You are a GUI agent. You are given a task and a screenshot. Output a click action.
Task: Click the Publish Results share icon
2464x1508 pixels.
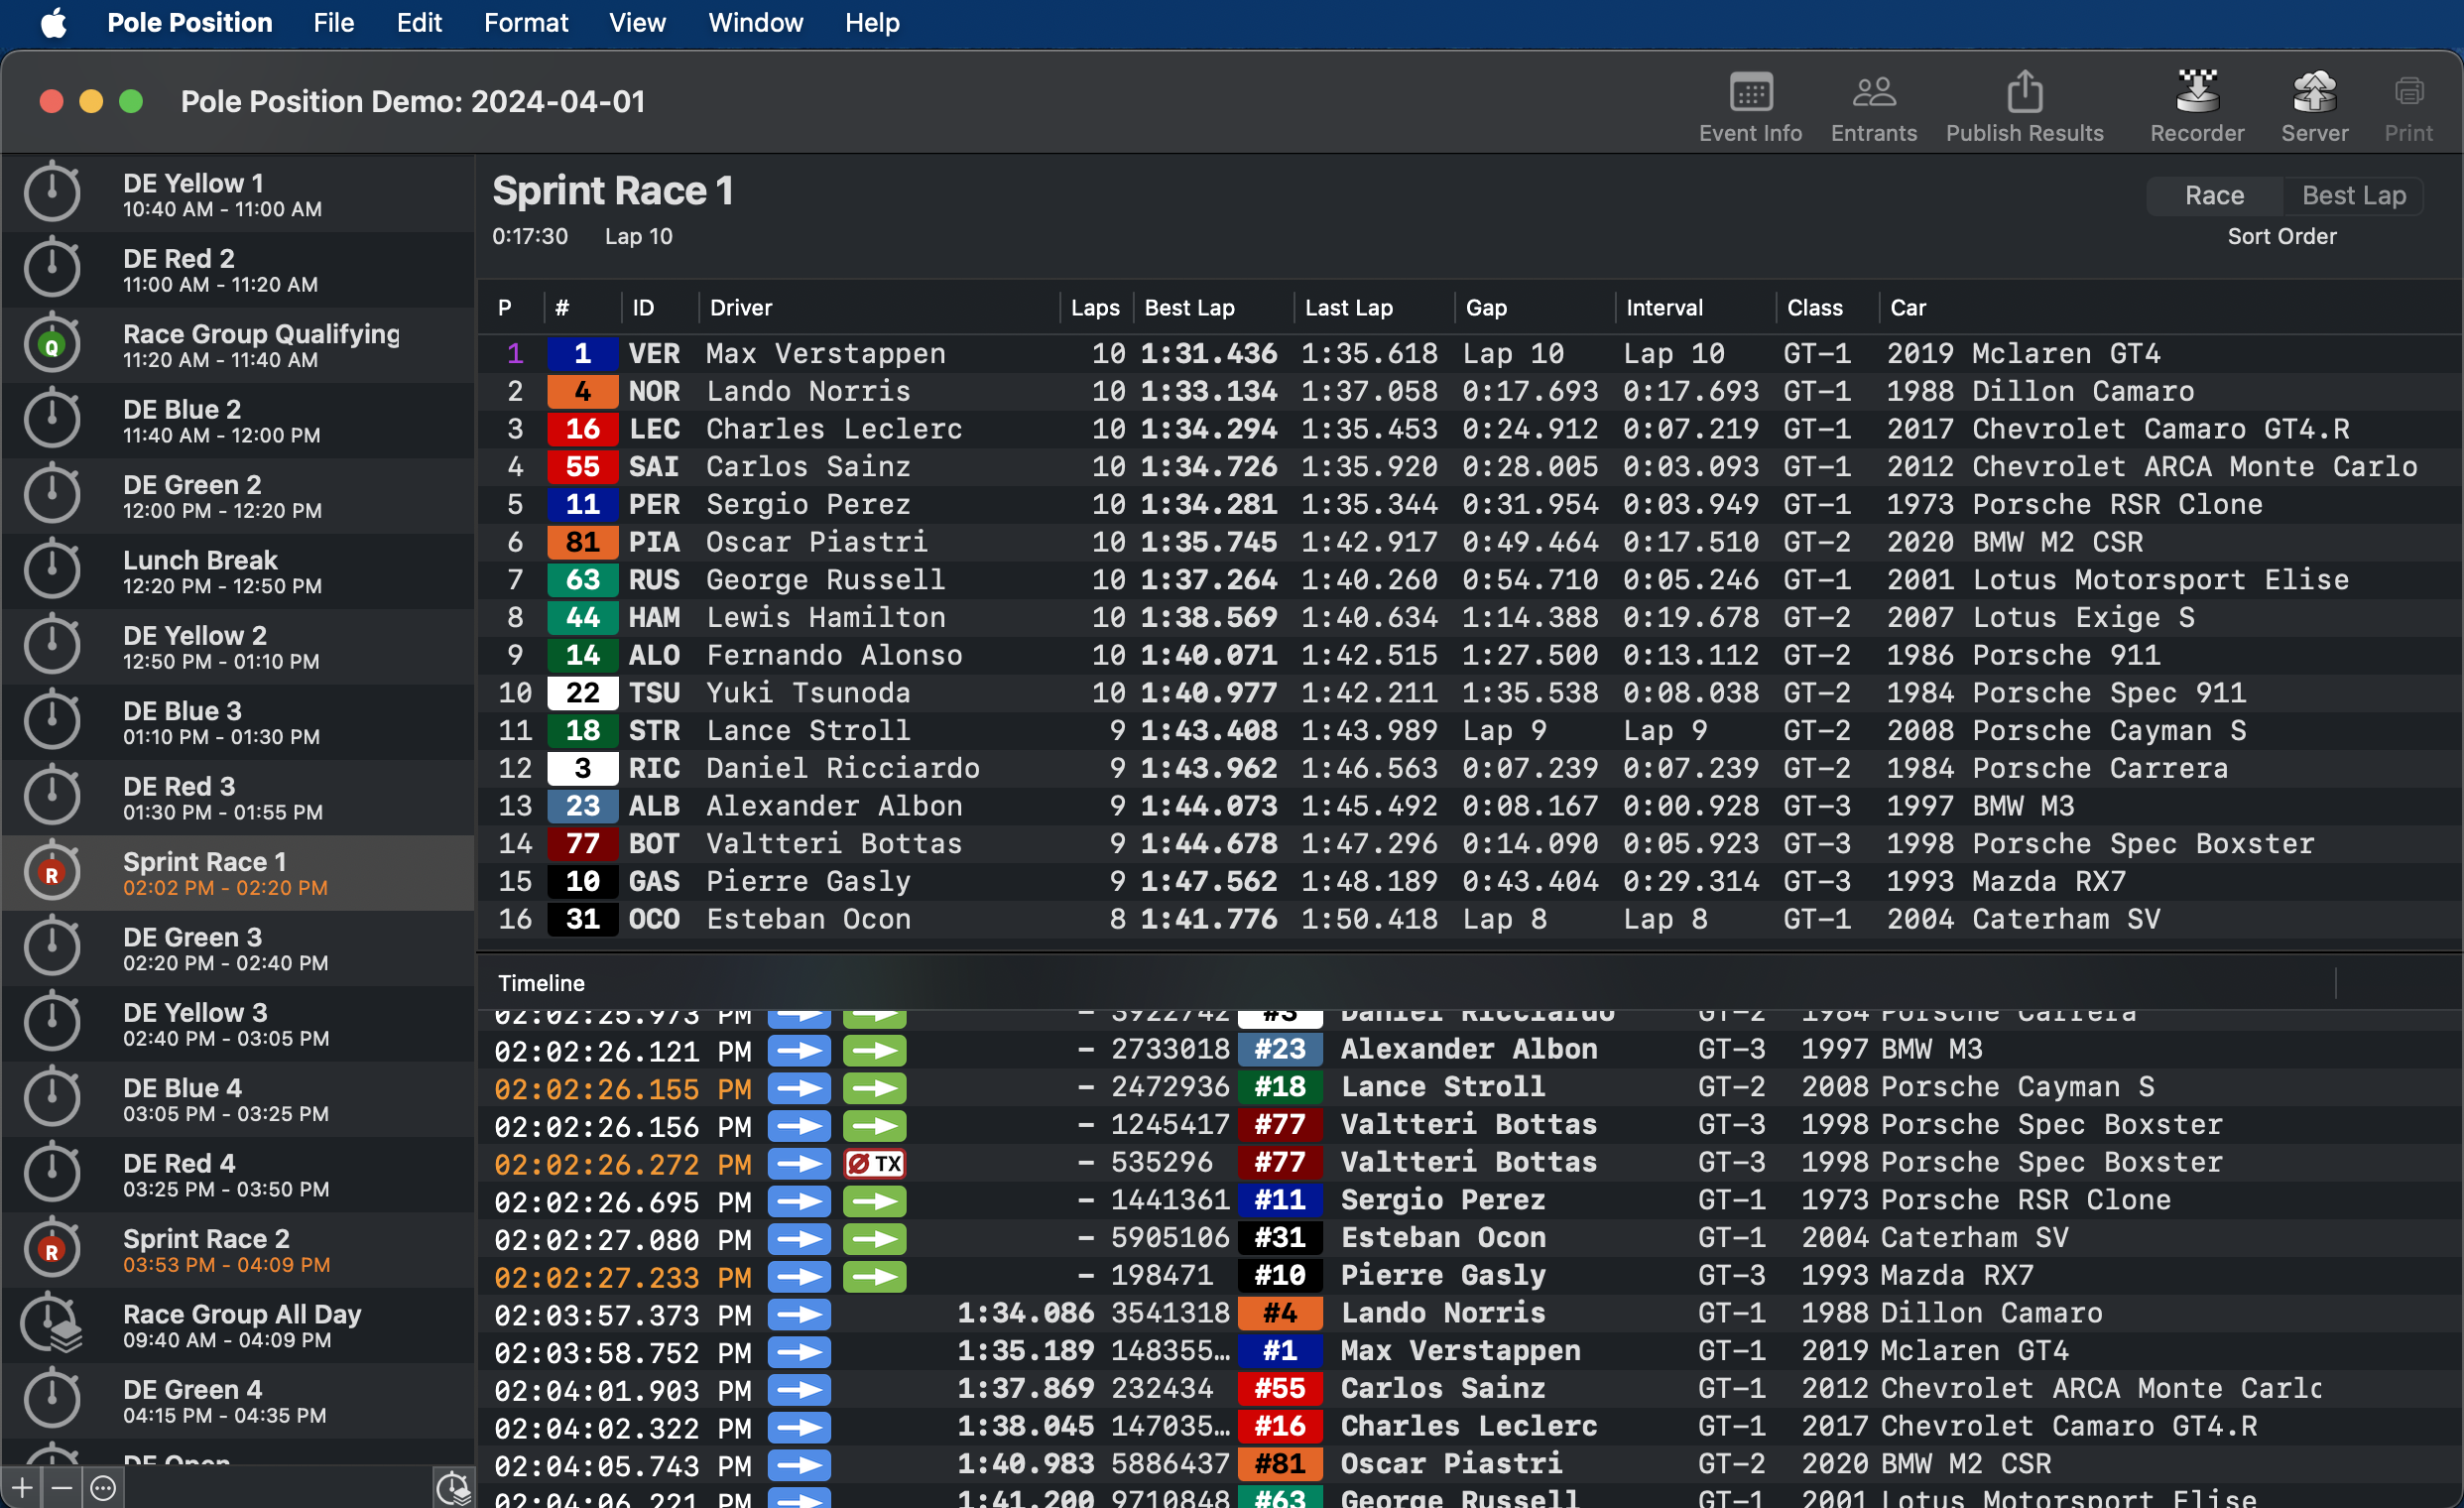click(2024, 92)
